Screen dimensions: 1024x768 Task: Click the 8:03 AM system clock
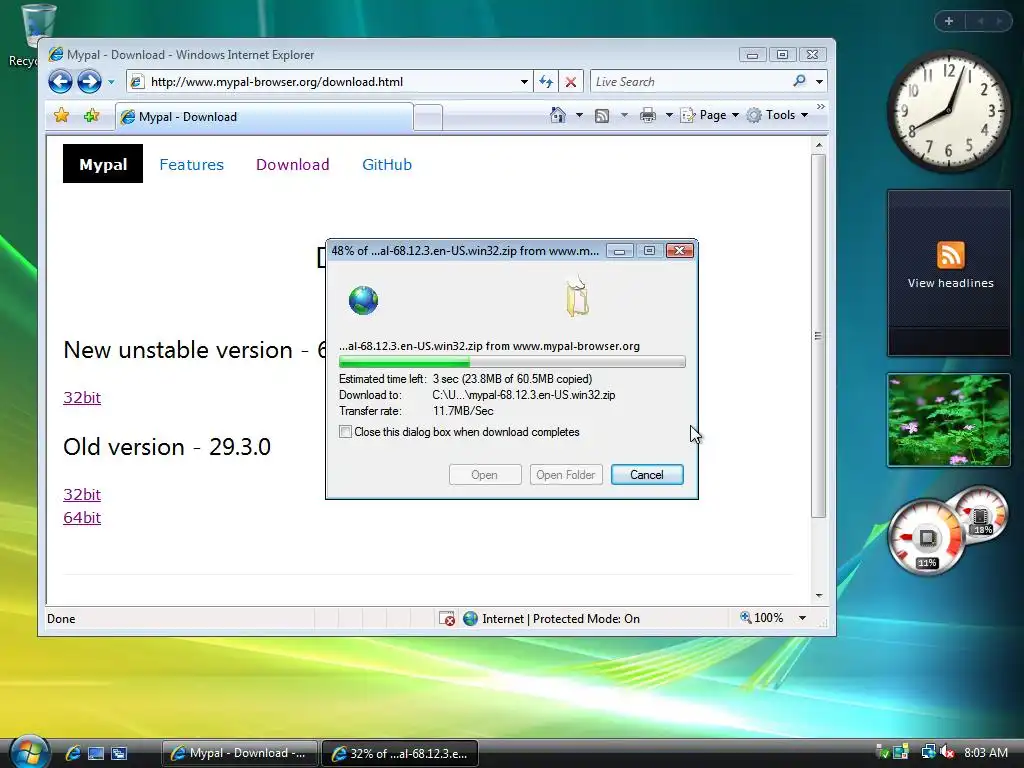(986, 753)
